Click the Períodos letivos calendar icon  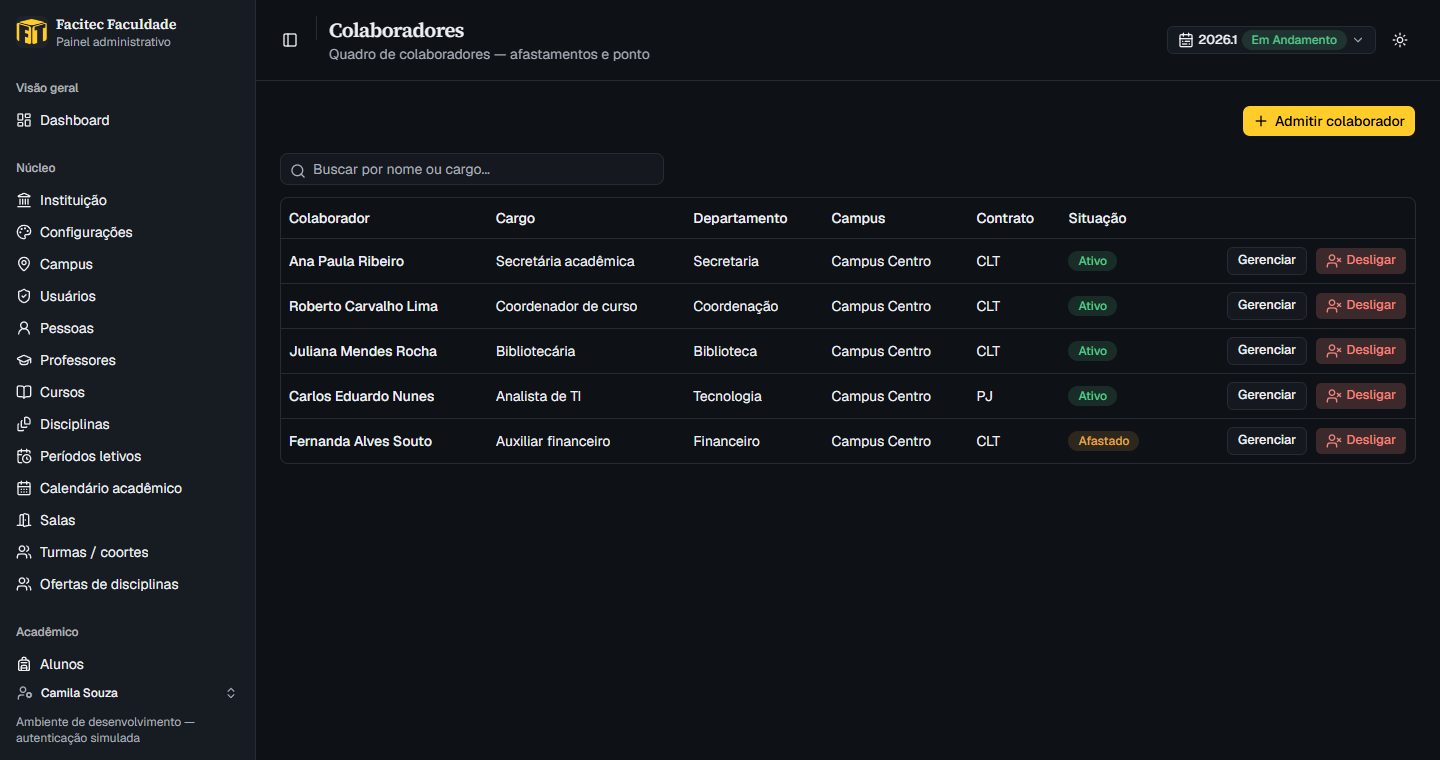24,456
